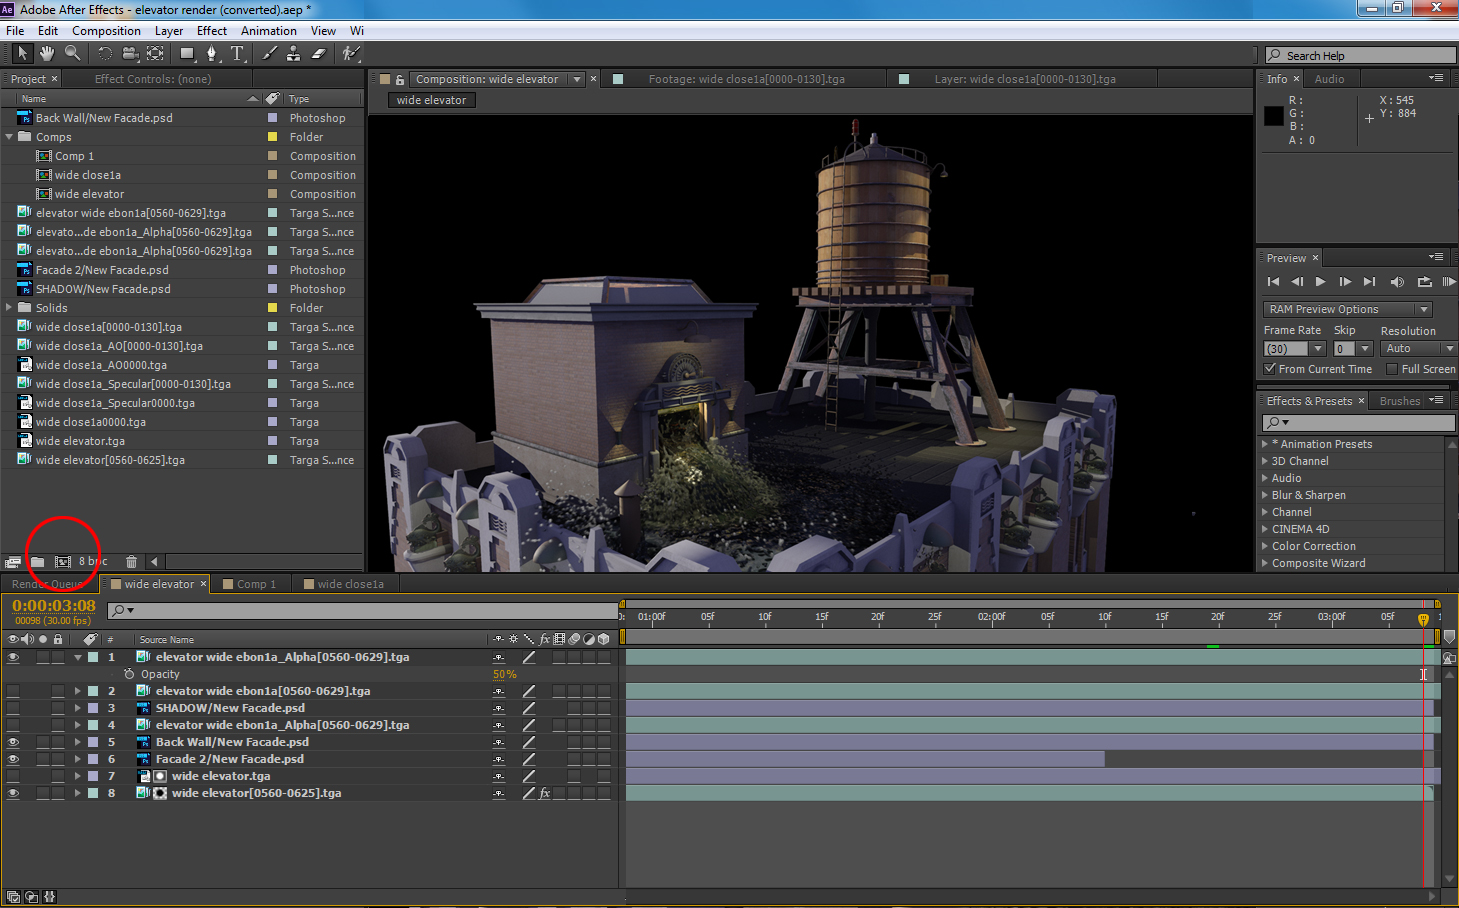Click yellow label swatch of Comps folder
The height and width of the screenshot is (908, 1459).
(272, 137)
